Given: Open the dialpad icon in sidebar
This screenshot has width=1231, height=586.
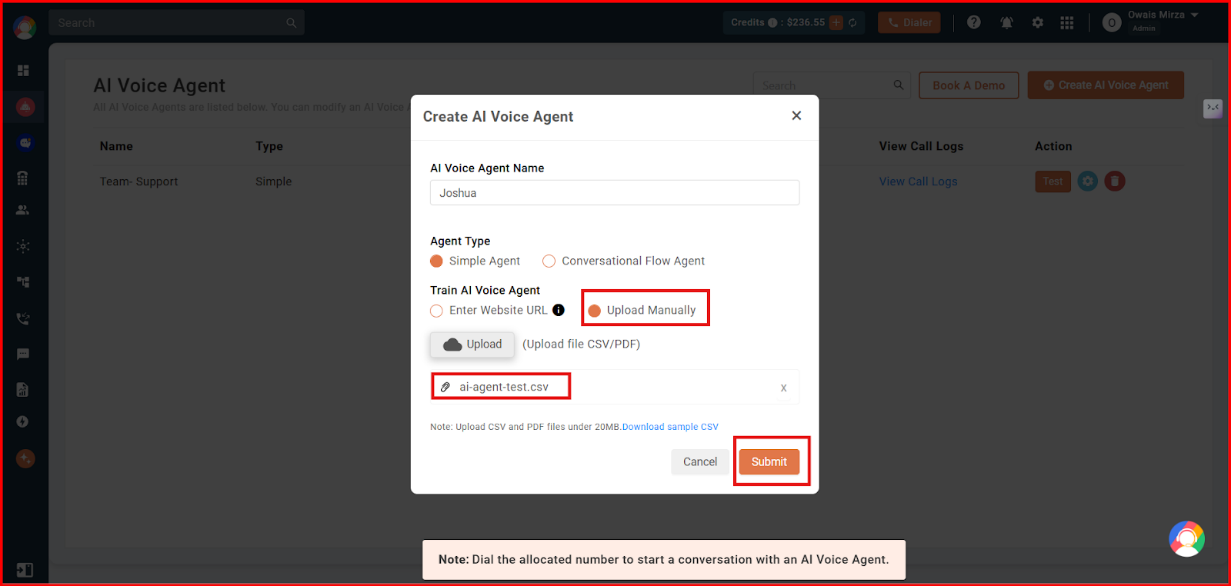Looking at the screenshot, I should pos(23,177).
